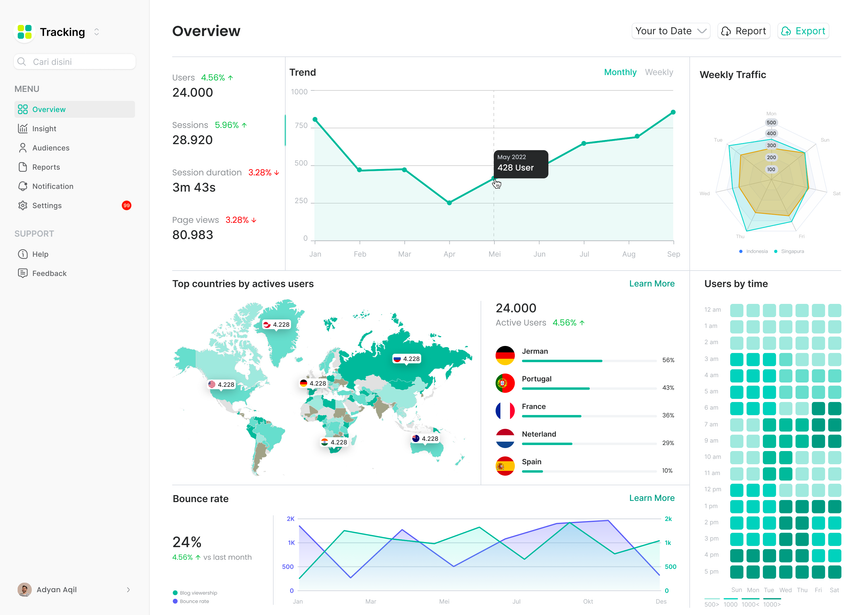The height and width of the screenshot is (615, 864).
Task: Click the Session duration 3m 43s value
Action: [x=193, y=187]
